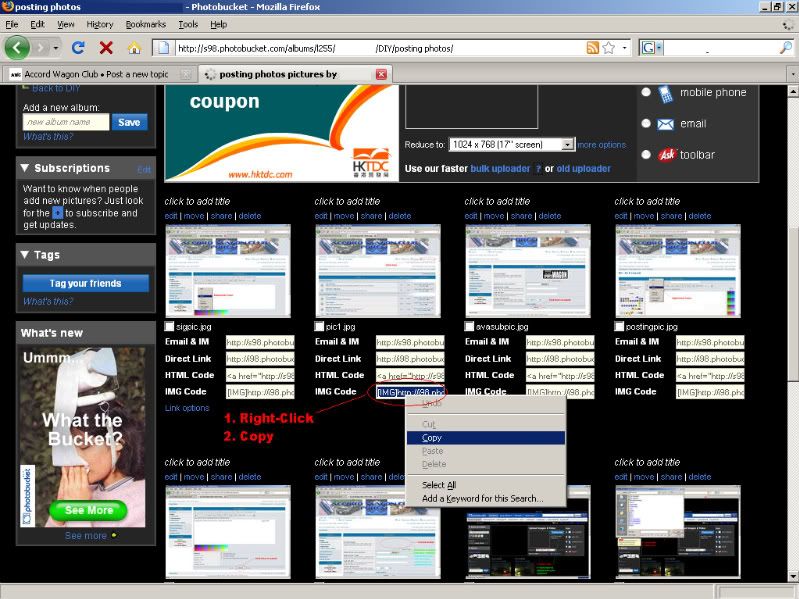799x599 pixels.
Task: Open the old uploader link
Action: pyautogui.click(x=583, y=169)
